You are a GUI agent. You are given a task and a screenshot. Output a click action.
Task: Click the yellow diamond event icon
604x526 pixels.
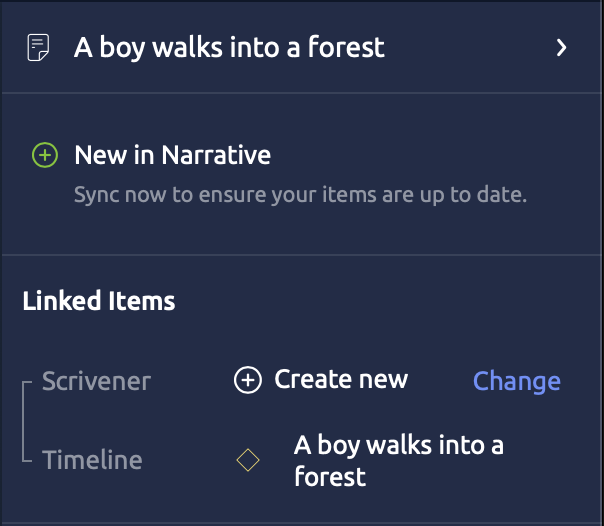point(247,460)
